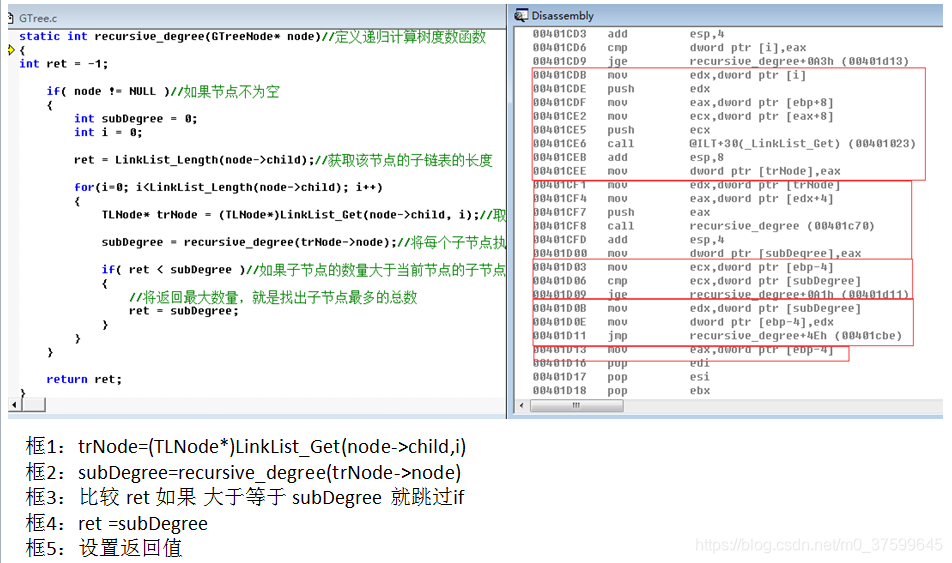Click disassembly row 00401D17 'pop esi'
Viewport: 952px width, 563px height.
[621, 377]
